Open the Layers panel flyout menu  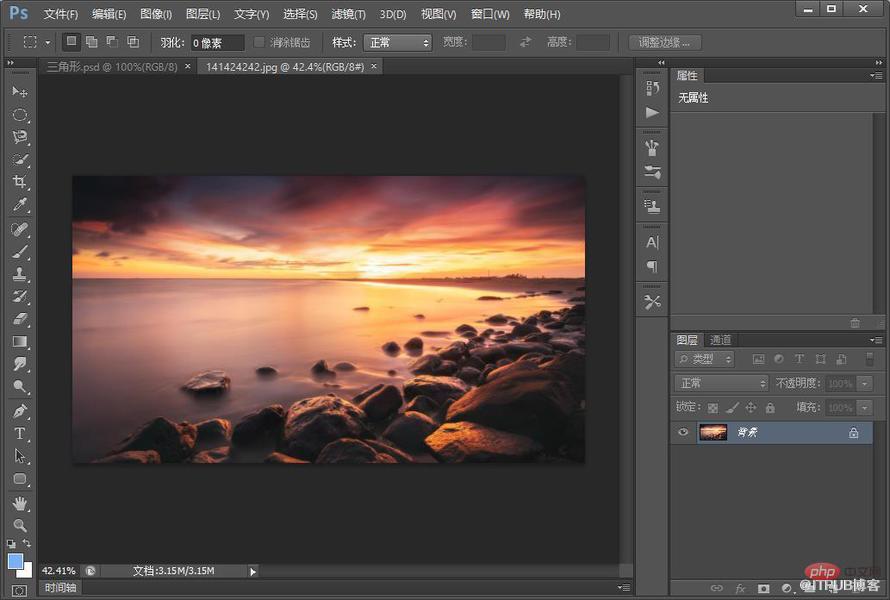[x=876, y=340]
